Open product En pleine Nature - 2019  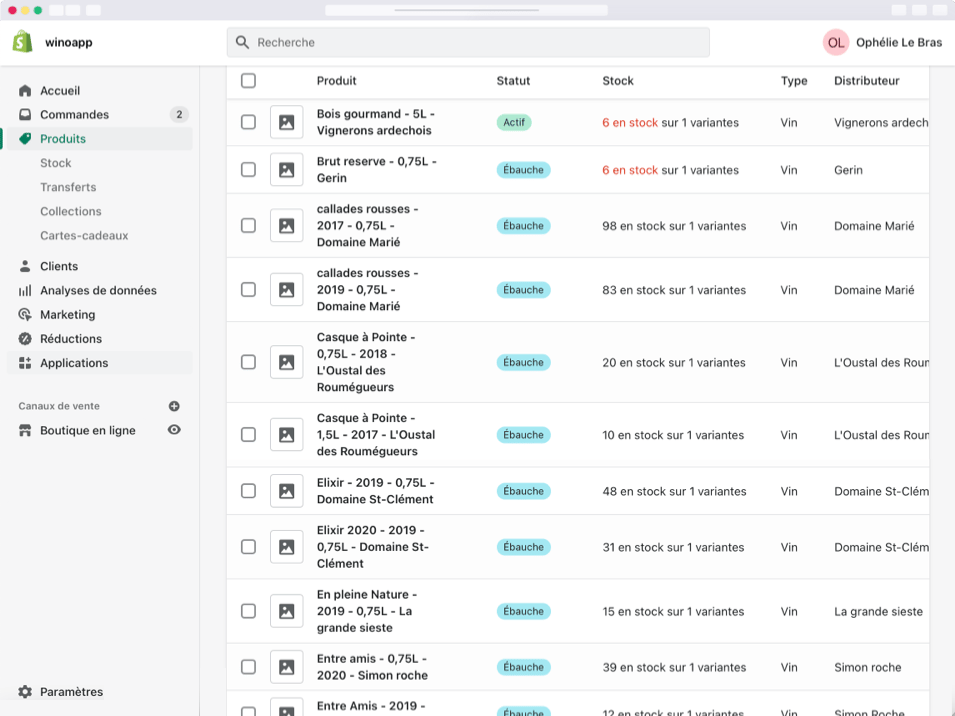(x=367, y=611)
